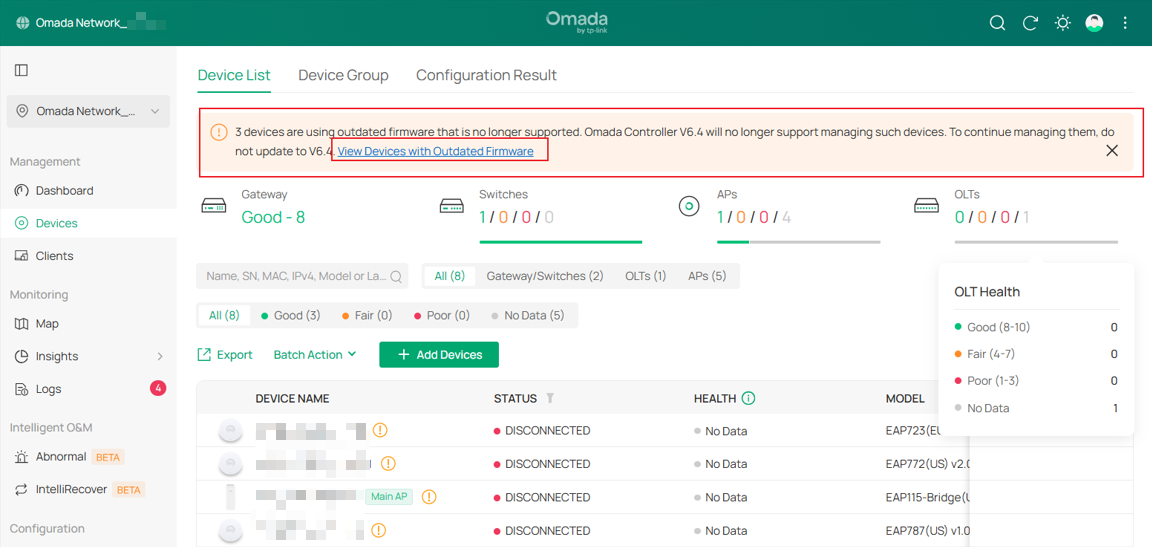Click the Main AP tag
This screenshot has height=547, width=1152.
pyautogui.click(x=389, y=497)
